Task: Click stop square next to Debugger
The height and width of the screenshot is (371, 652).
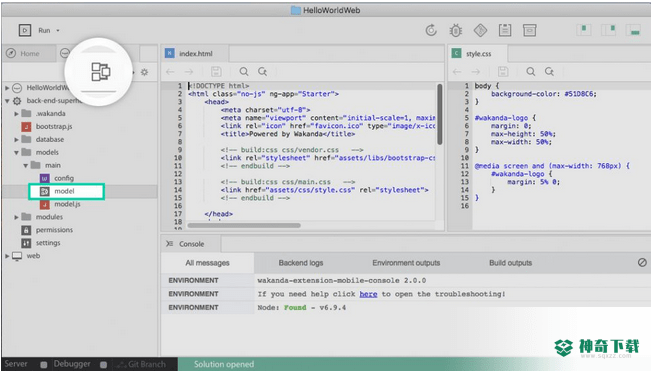Action: coord(104,365)
